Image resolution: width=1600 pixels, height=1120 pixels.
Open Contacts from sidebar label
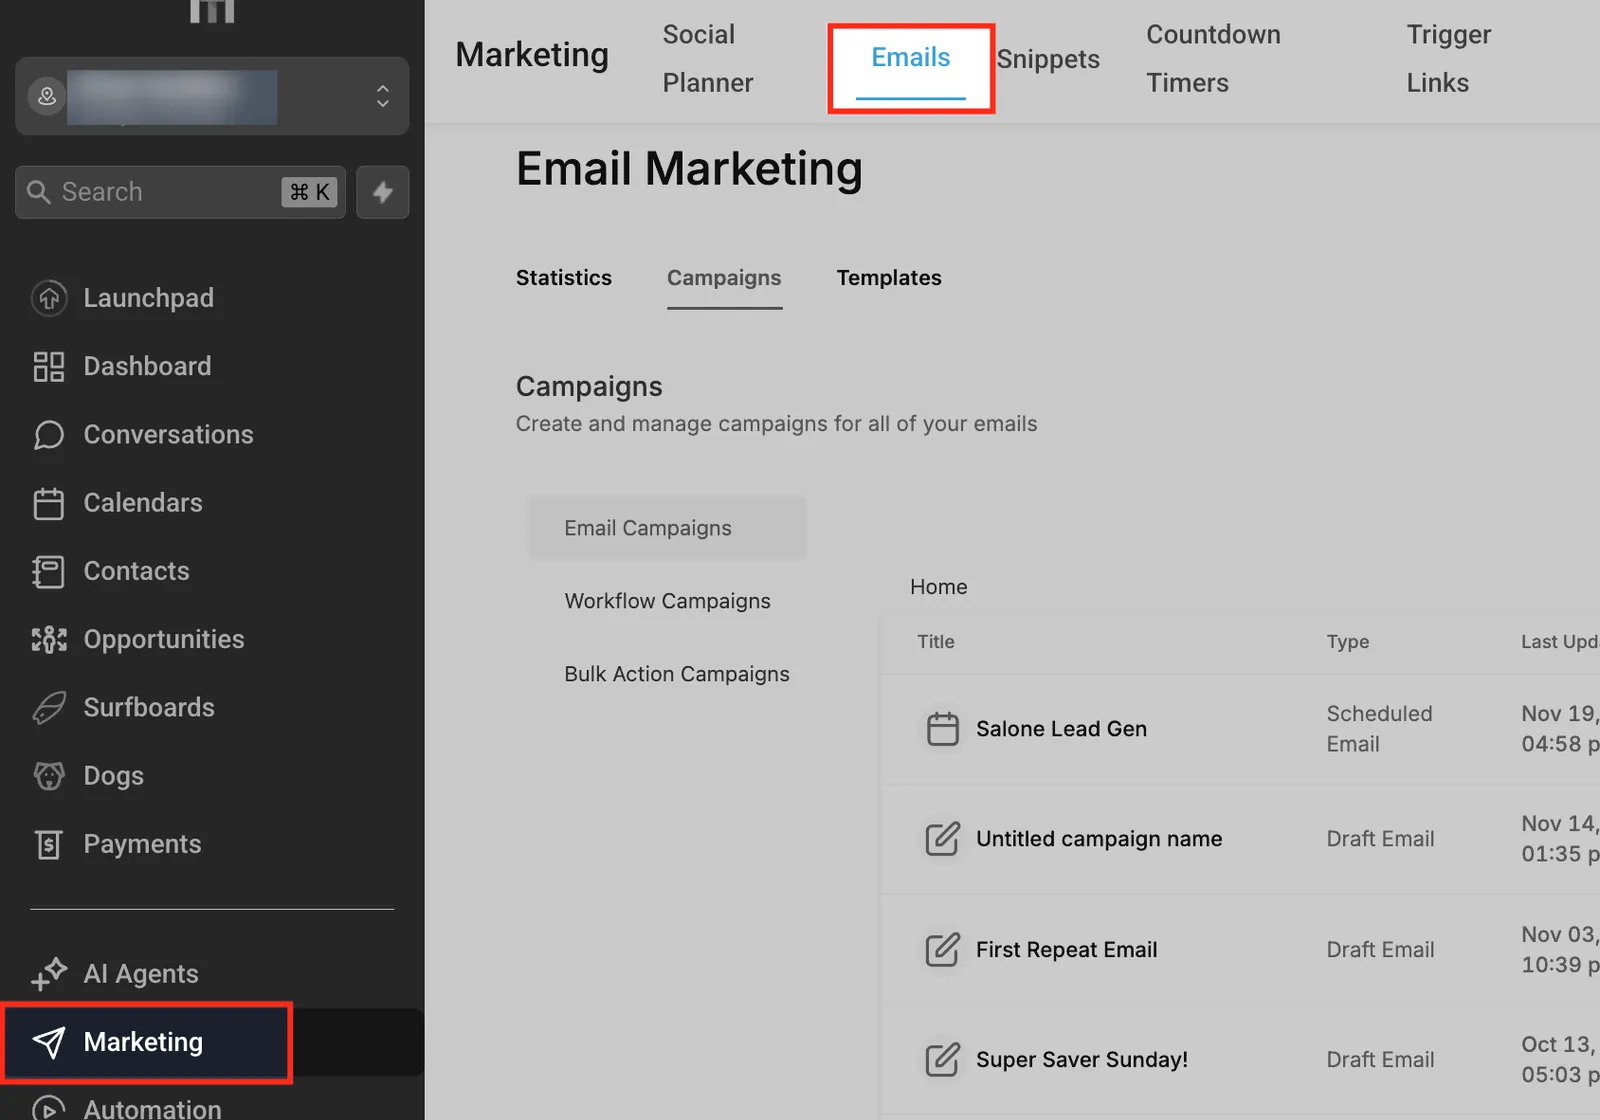136,571
